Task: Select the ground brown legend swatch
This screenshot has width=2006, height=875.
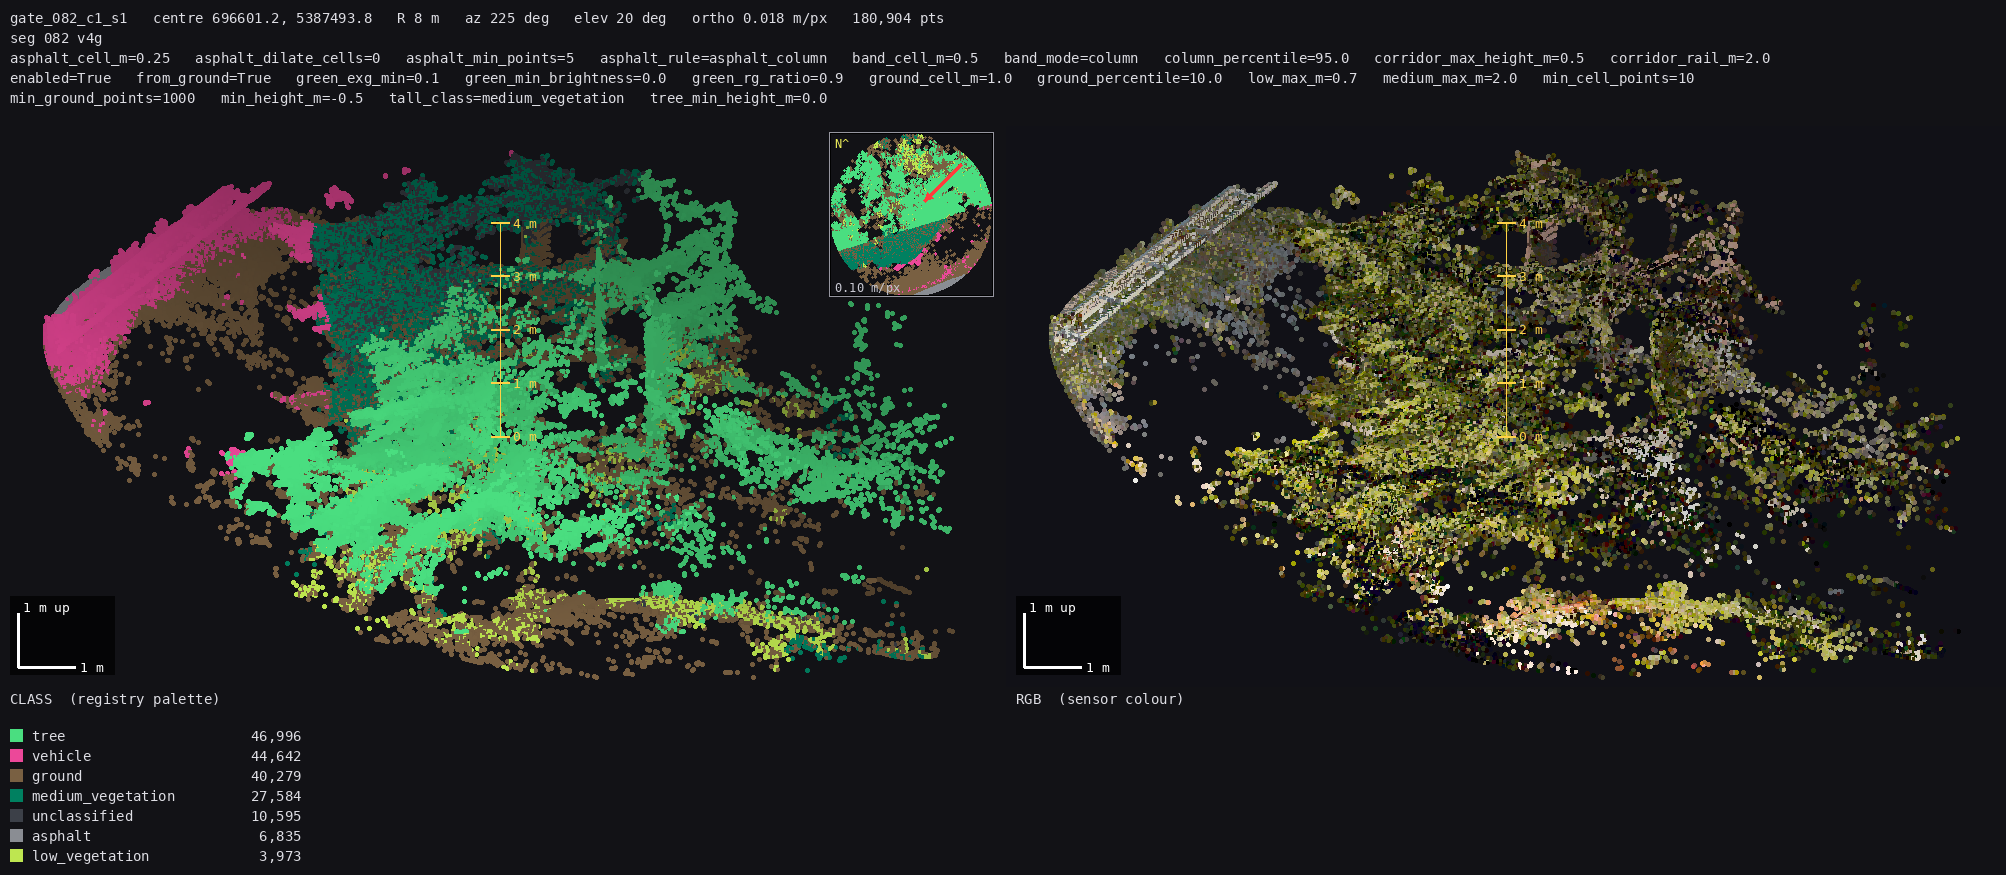Action: click(16, 776)
